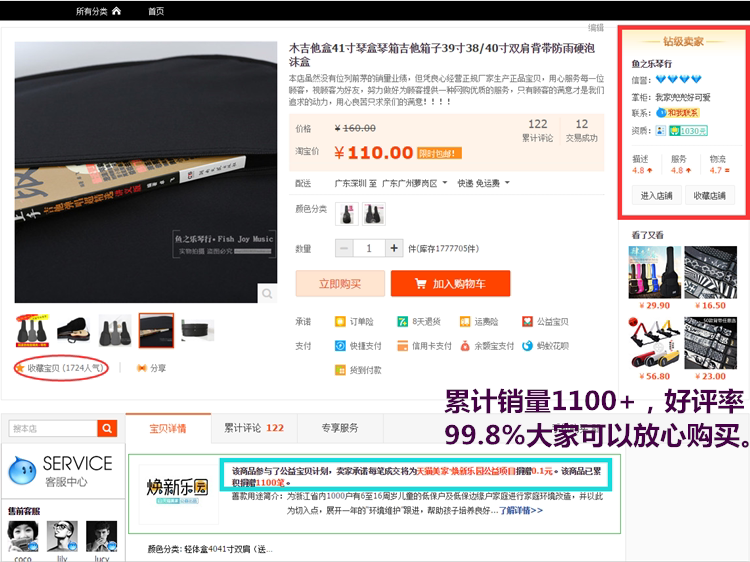Viewport: 750px width, 562px height.
Task: Choose the second color option swatch
Action: 374,213
